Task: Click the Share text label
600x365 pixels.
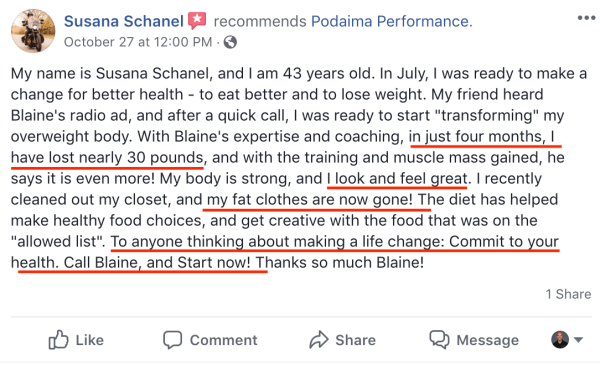Action: click(355, 340)
